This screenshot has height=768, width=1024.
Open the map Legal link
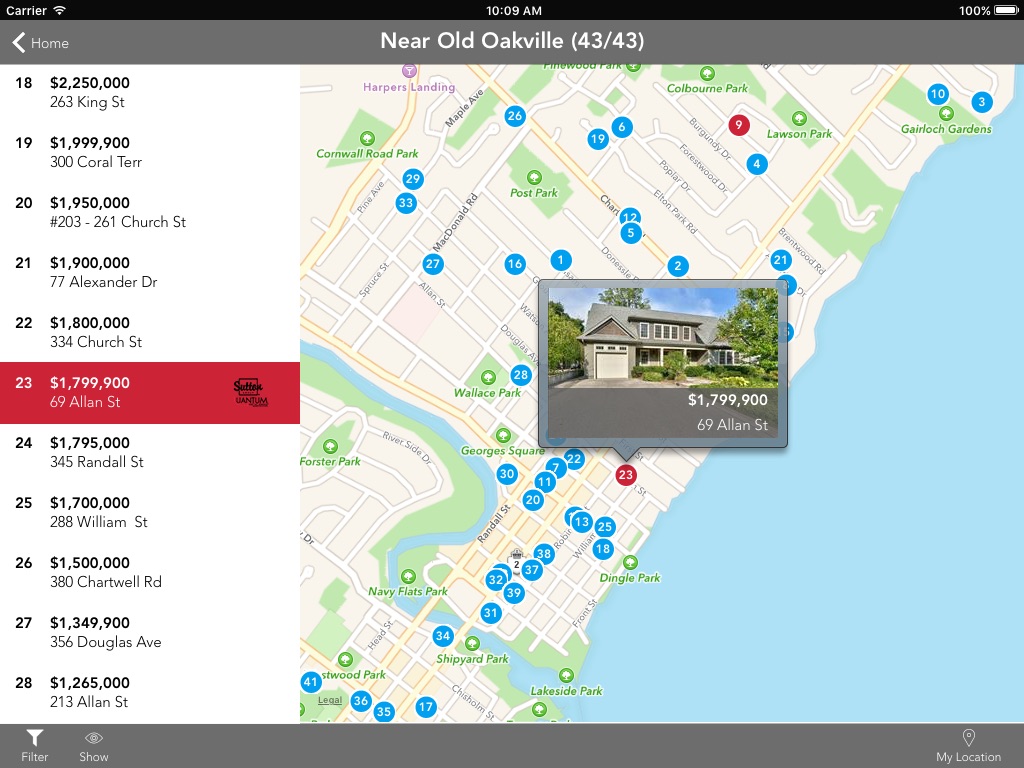(x=330, y=700)
